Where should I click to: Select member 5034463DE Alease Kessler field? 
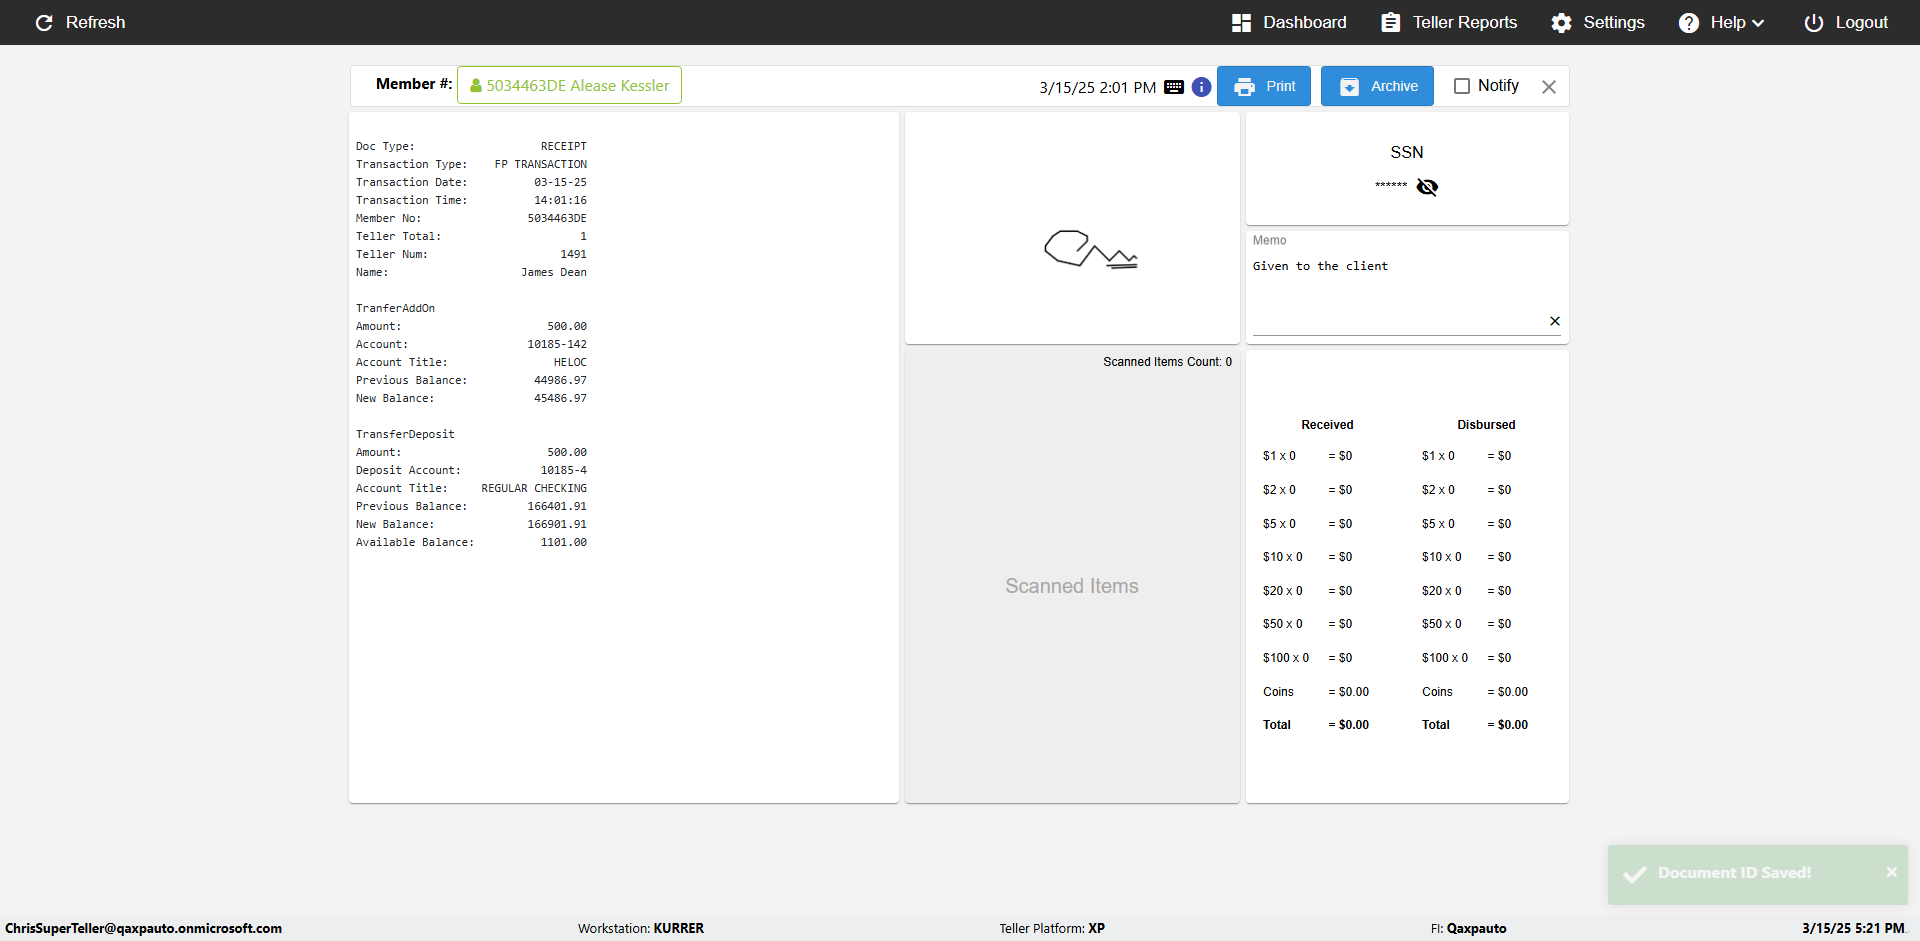(569, 85)
